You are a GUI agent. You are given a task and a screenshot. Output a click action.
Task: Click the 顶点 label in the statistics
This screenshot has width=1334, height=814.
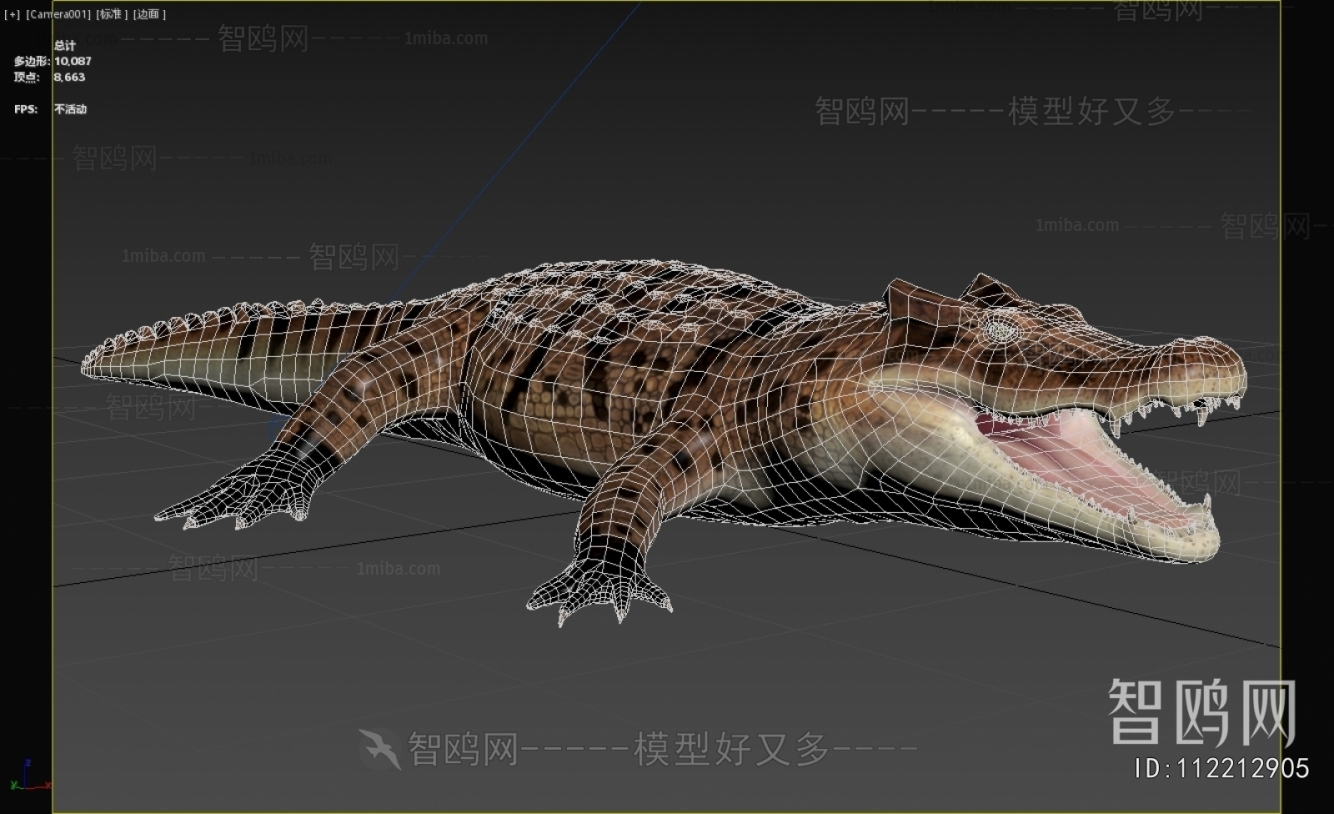(x=27, y=77)
